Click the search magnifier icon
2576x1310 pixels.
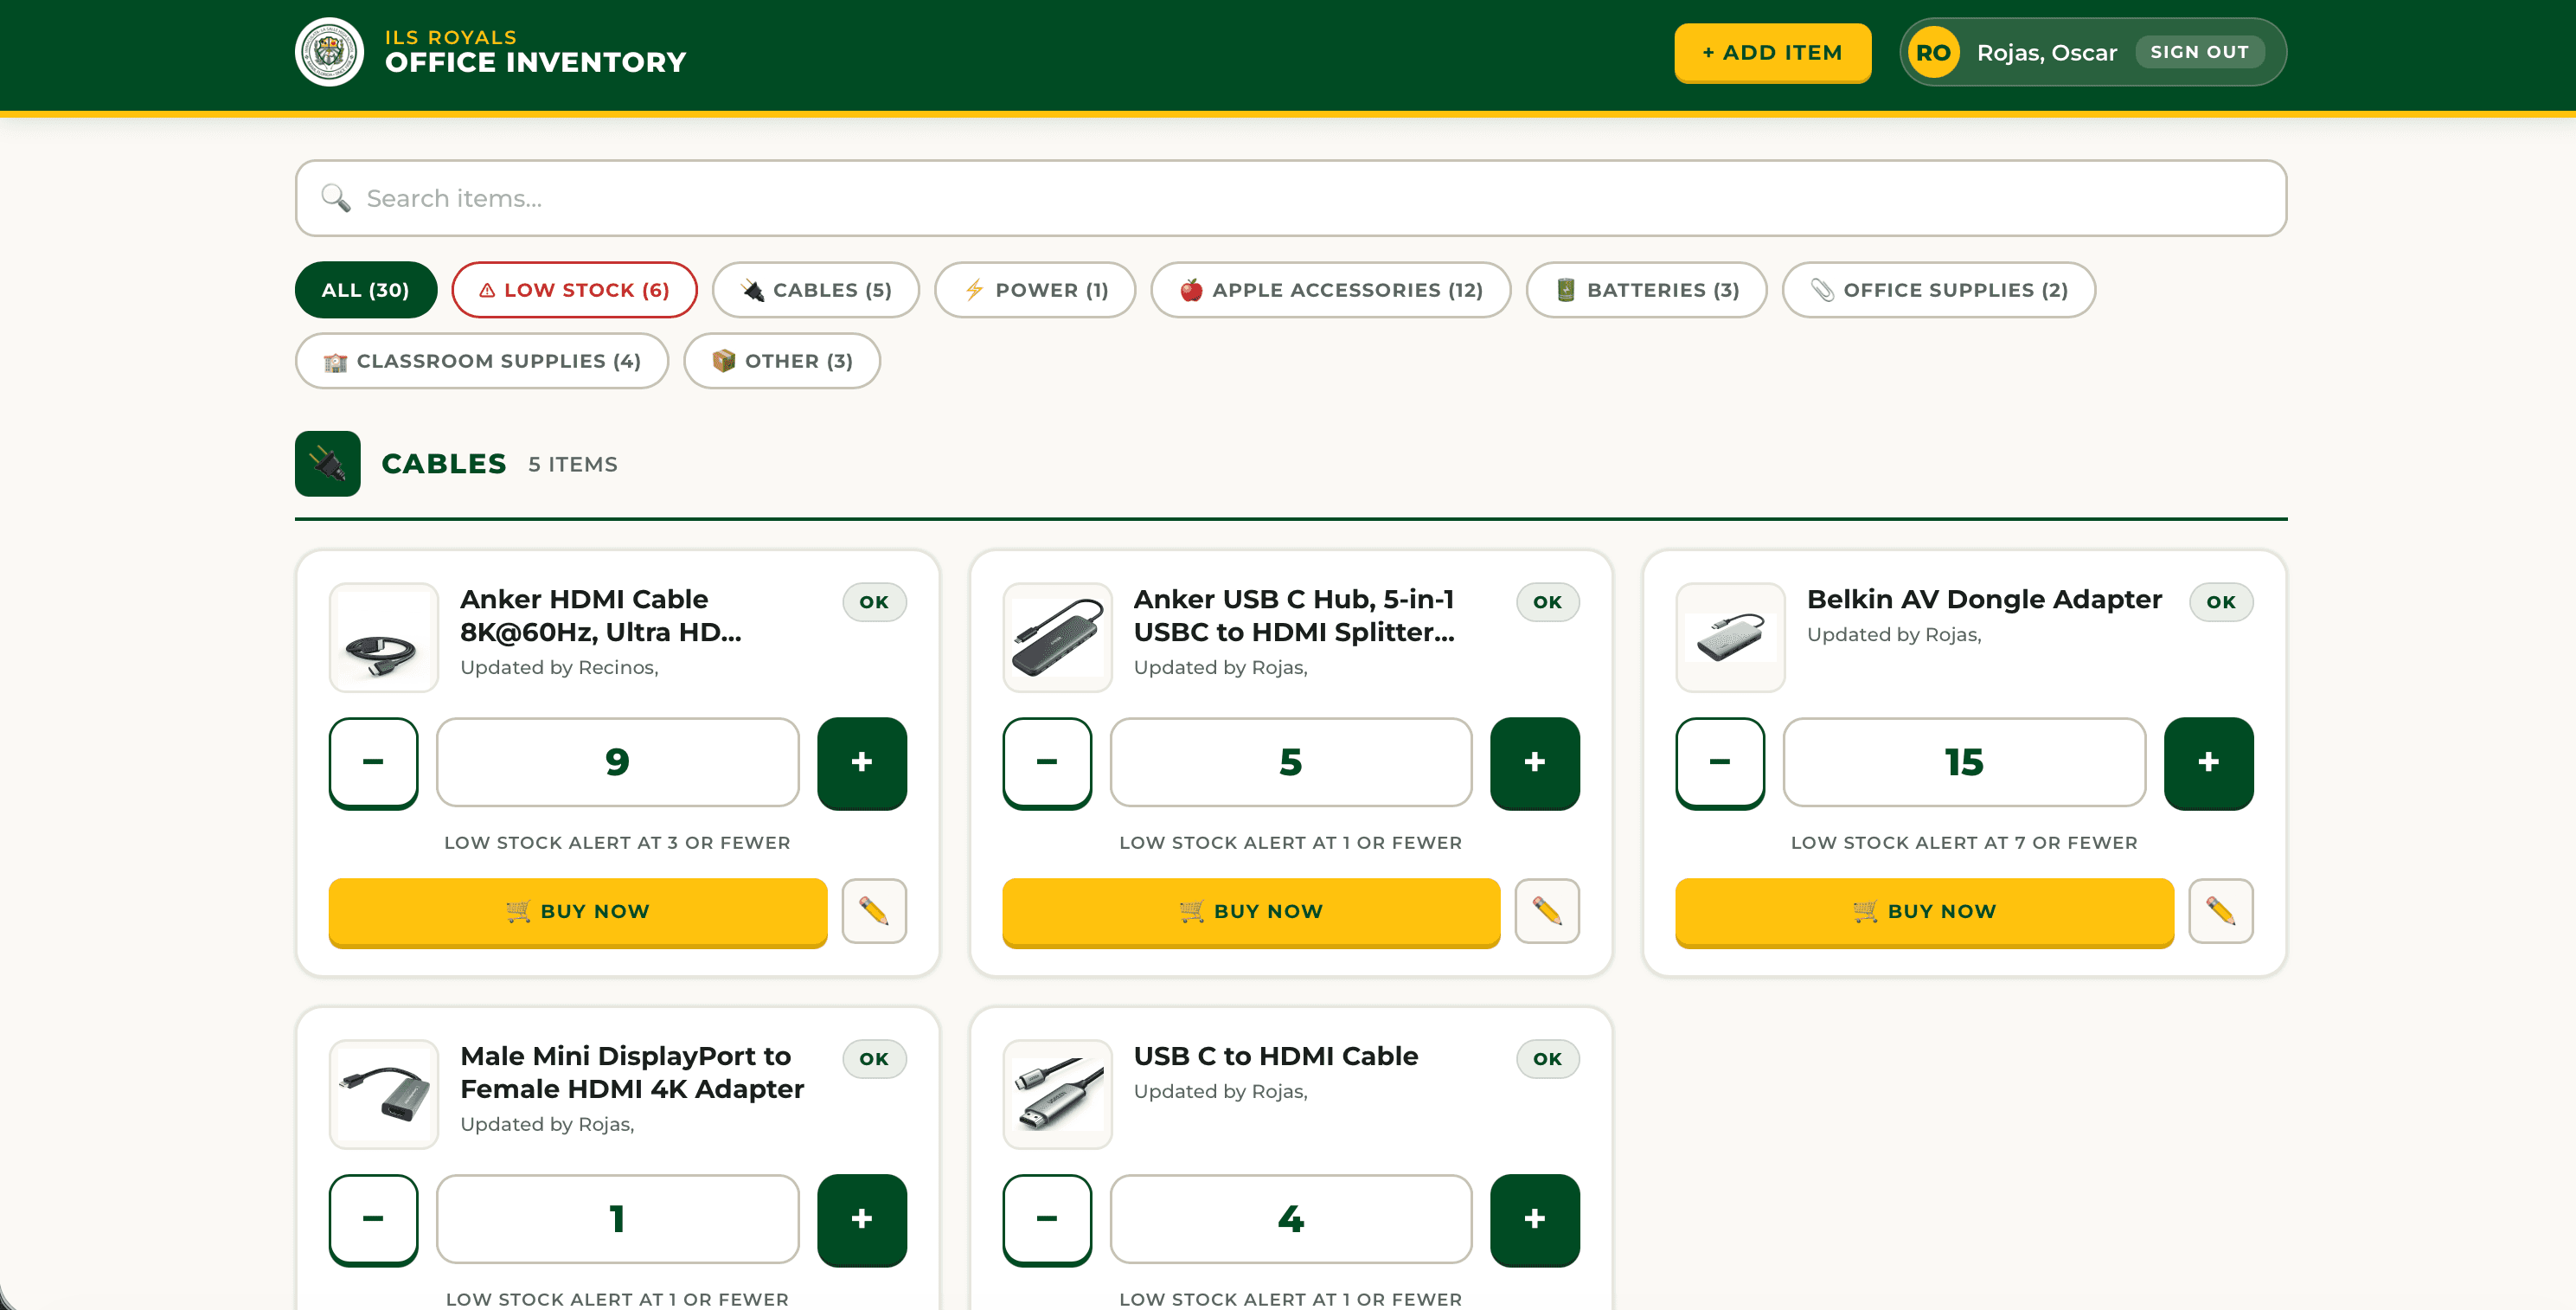[x=335, y=198]
